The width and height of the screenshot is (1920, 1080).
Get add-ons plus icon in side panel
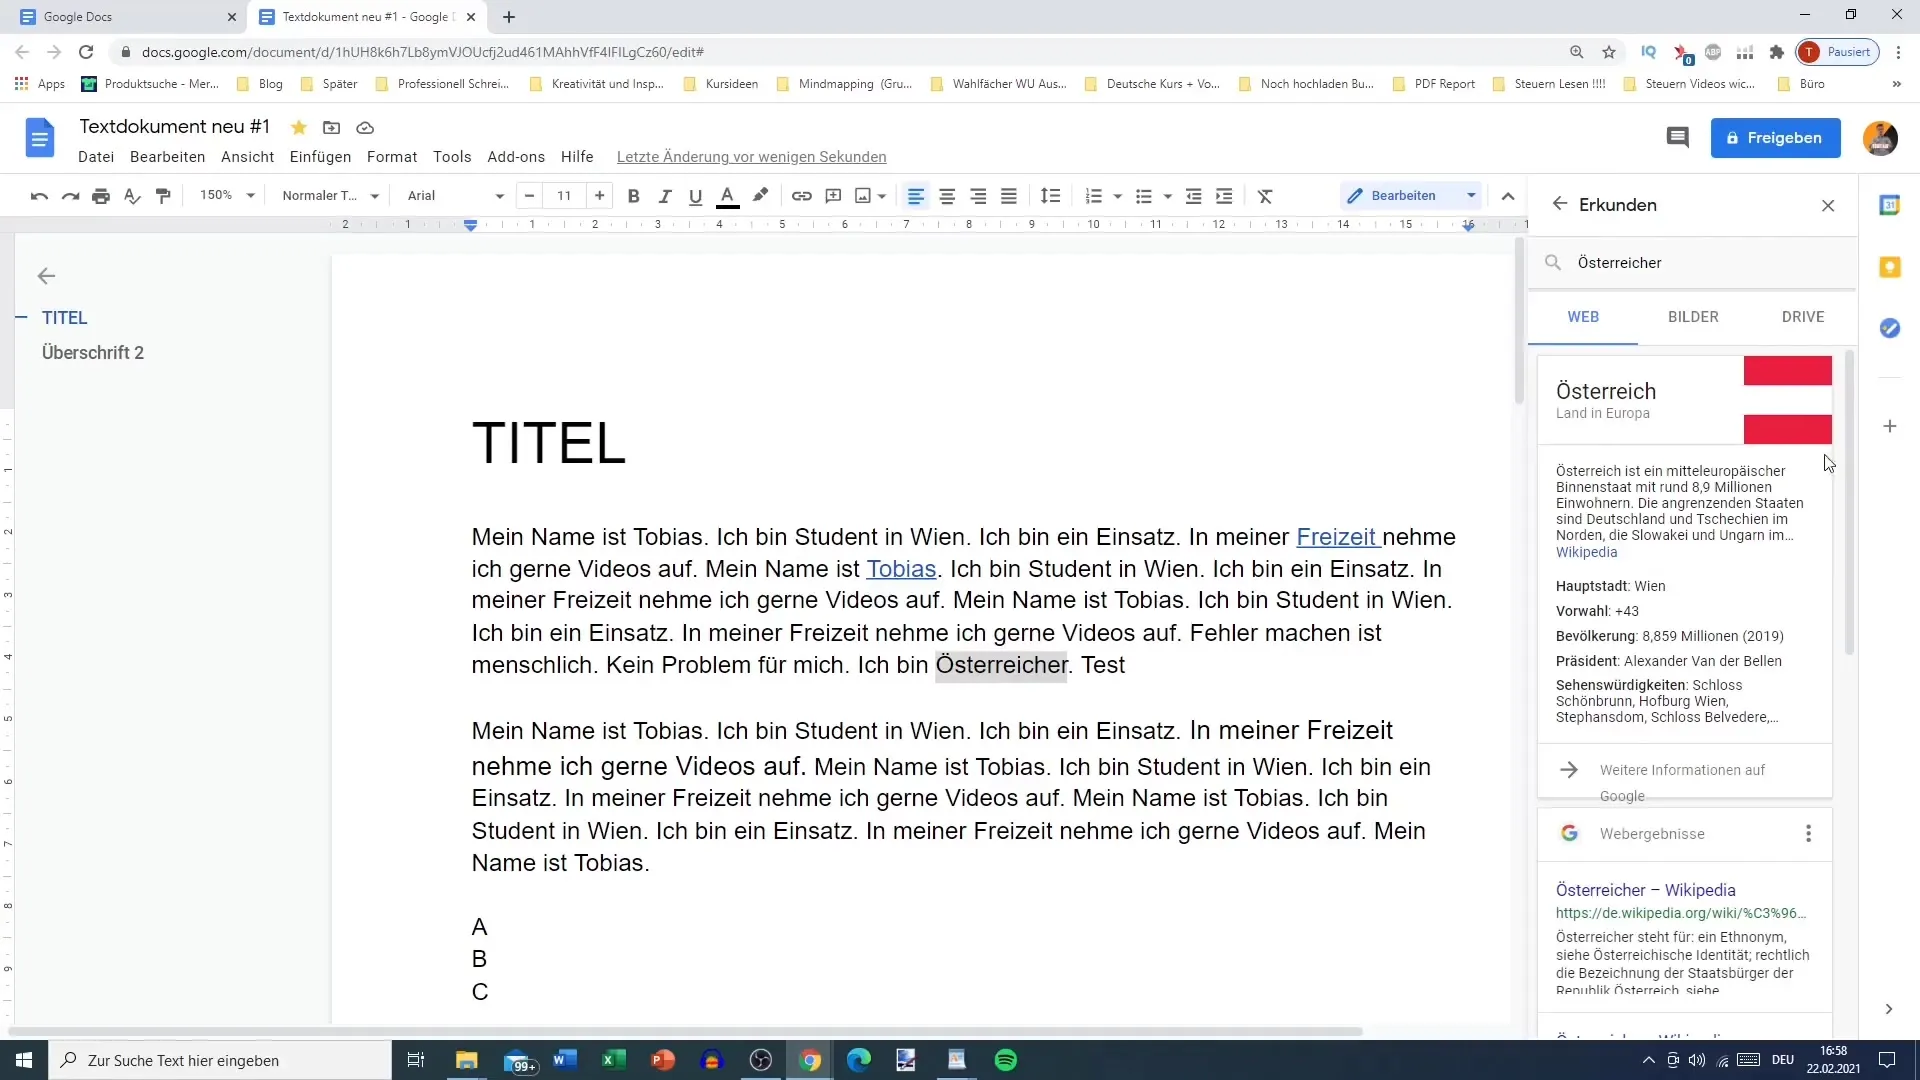pyautogui.click(x=1890, y=426)
